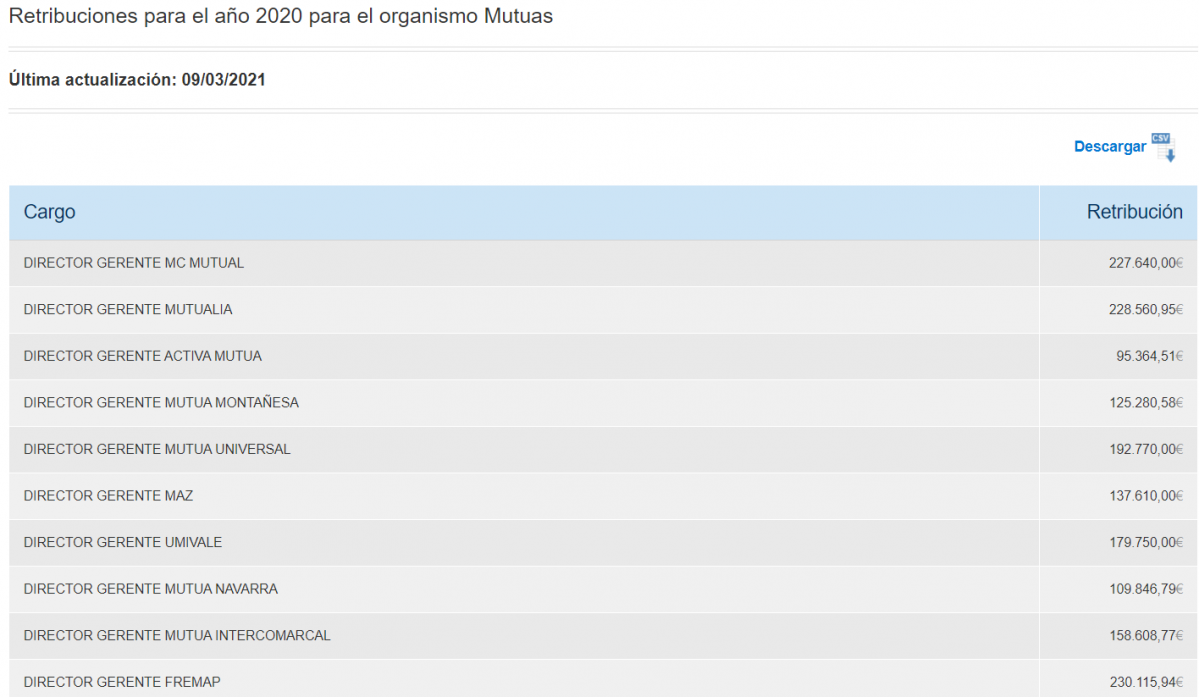Select the value 227.640,00€
This screenshot has width=1199, height=697.
pos(1145,263)
